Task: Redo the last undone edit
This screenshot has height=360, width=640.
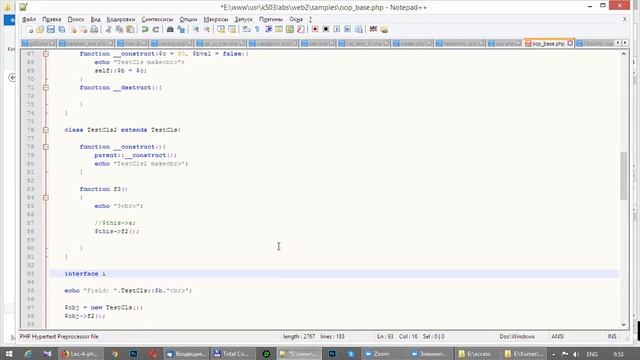Action: 156,29
